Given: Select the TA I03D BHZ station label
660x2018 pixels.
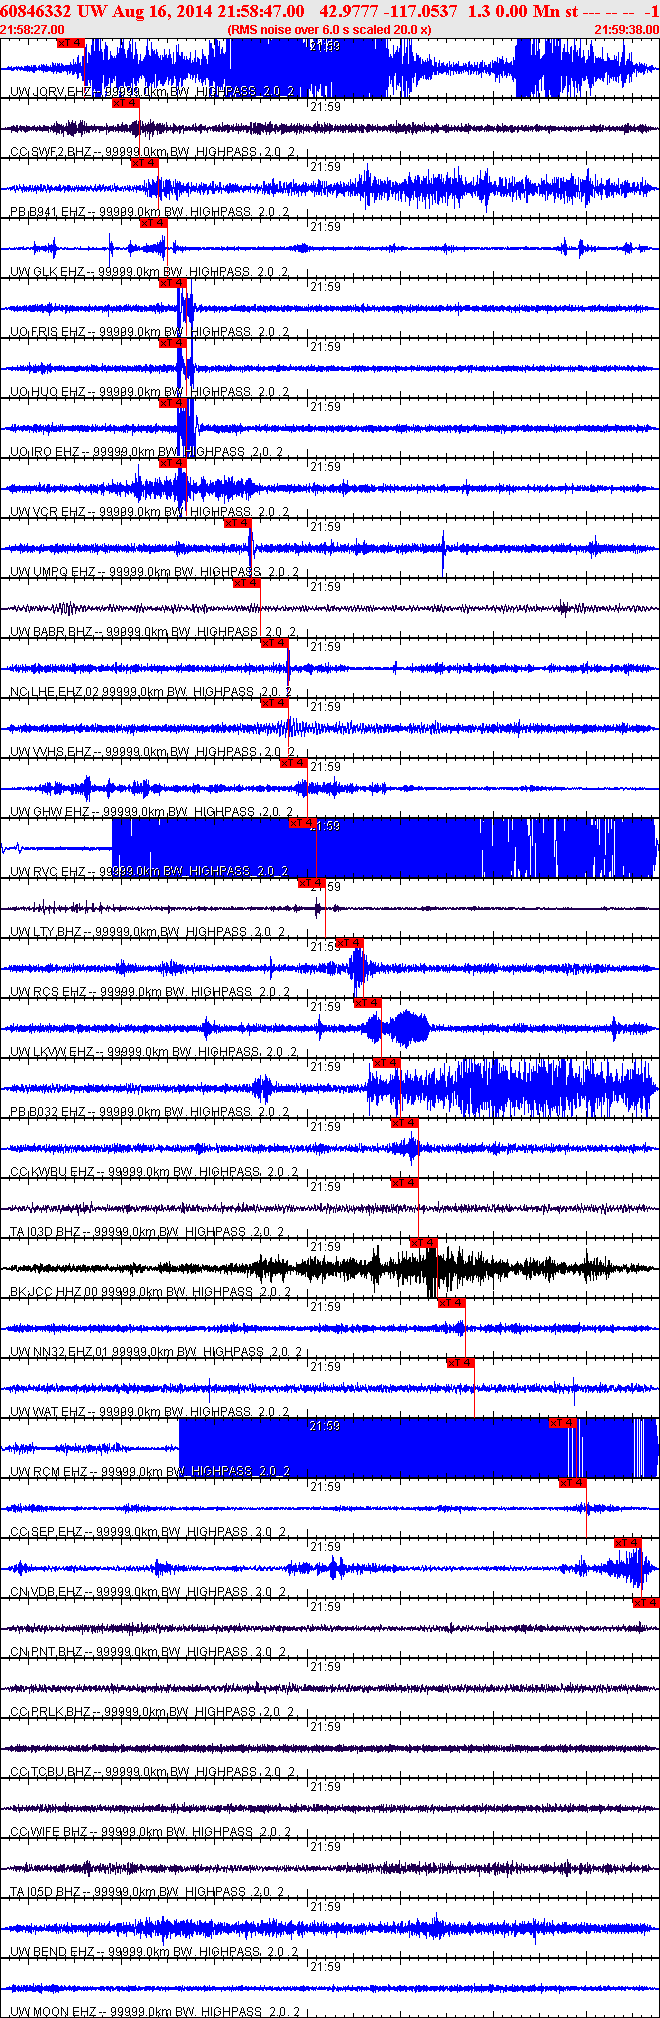Looking at the screenshot, I should click(x=147, y=1231).
